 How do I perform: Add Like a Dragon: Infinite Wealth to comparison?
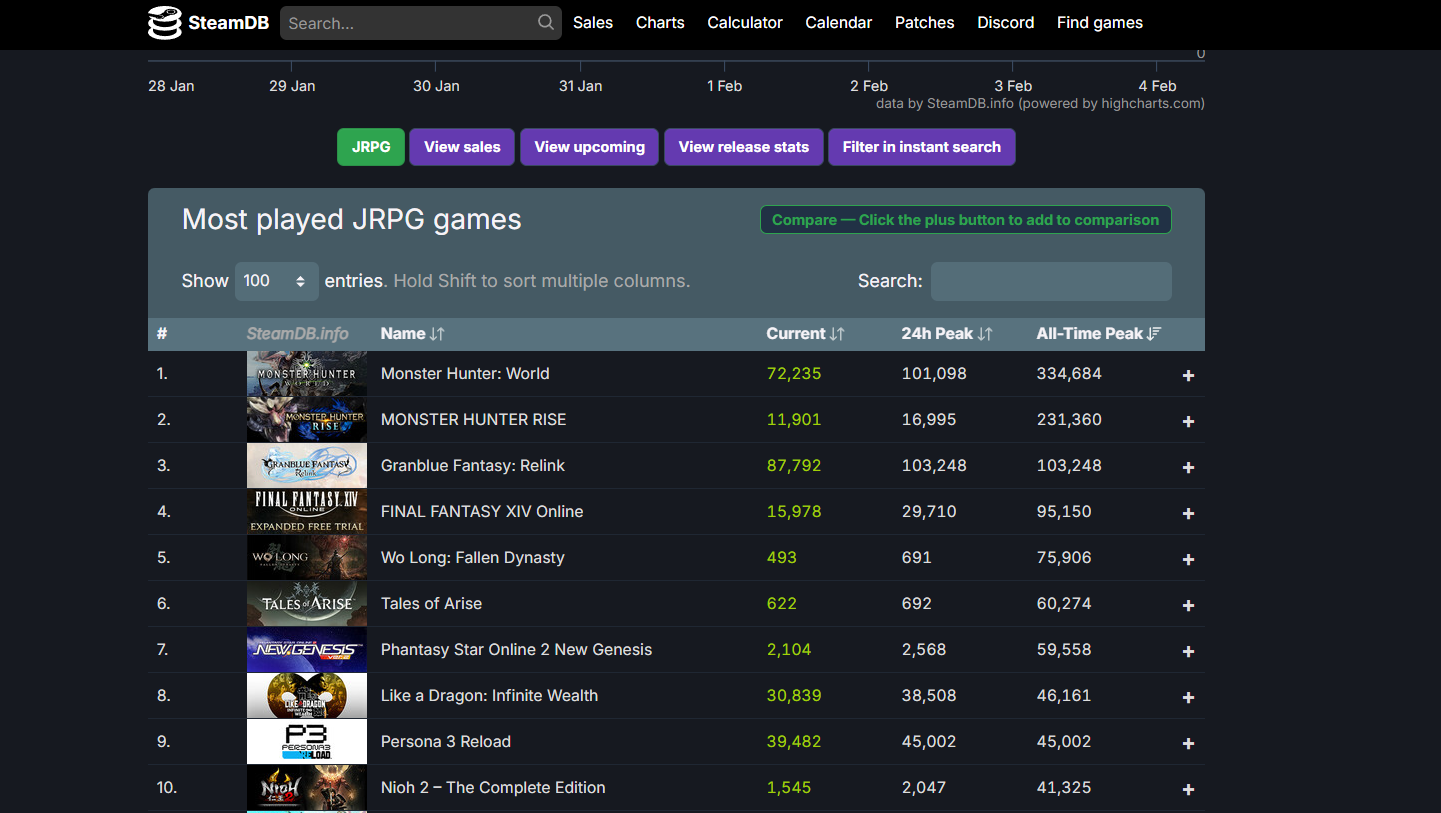pyautogui.click(x=1188, y=697)
